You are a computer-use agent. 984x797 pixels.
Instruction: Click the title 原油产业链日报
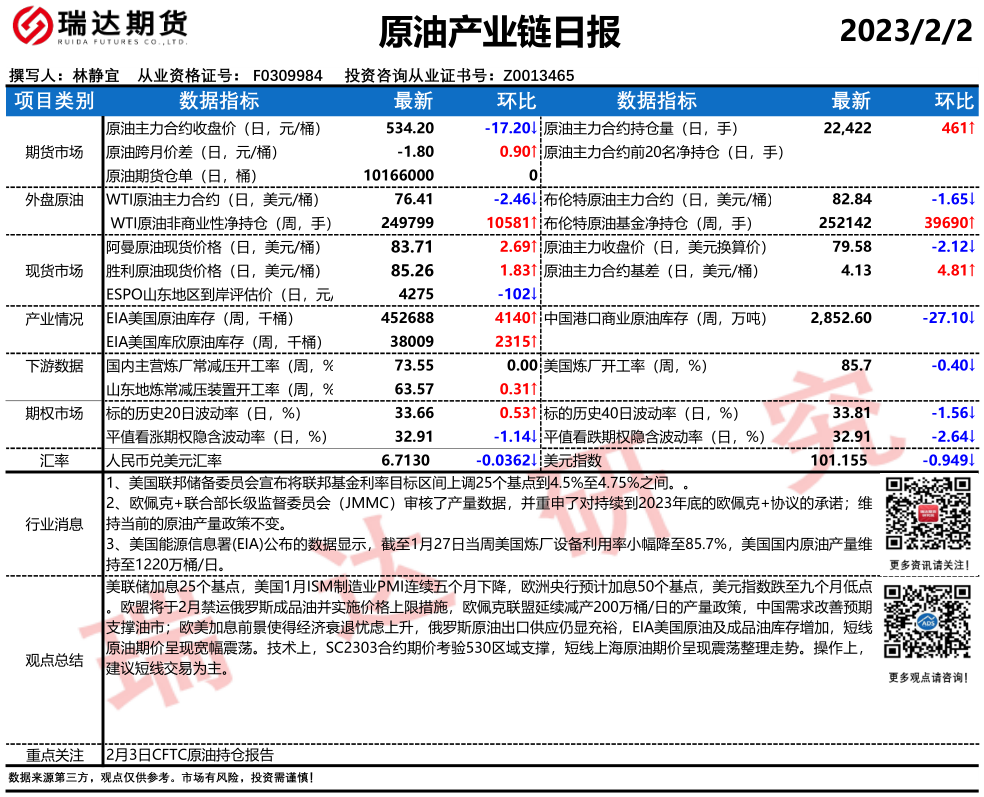pyautogui.click(x=500, y=33)
